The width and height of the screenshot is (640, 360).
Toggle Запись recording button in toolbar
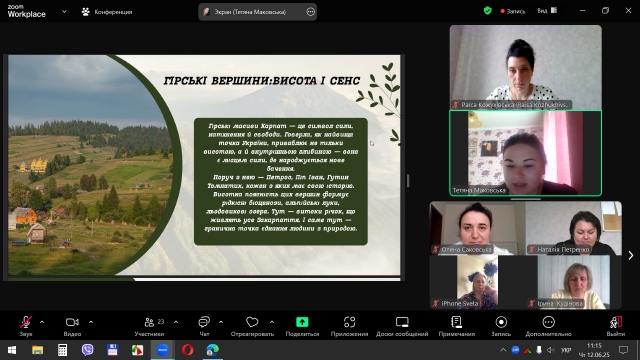(501, 326)
